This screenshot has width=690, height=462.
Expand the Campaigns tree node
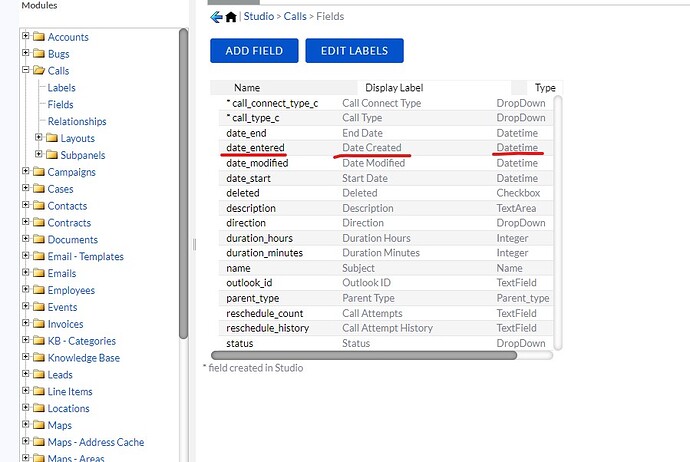[x=26, y=171]
